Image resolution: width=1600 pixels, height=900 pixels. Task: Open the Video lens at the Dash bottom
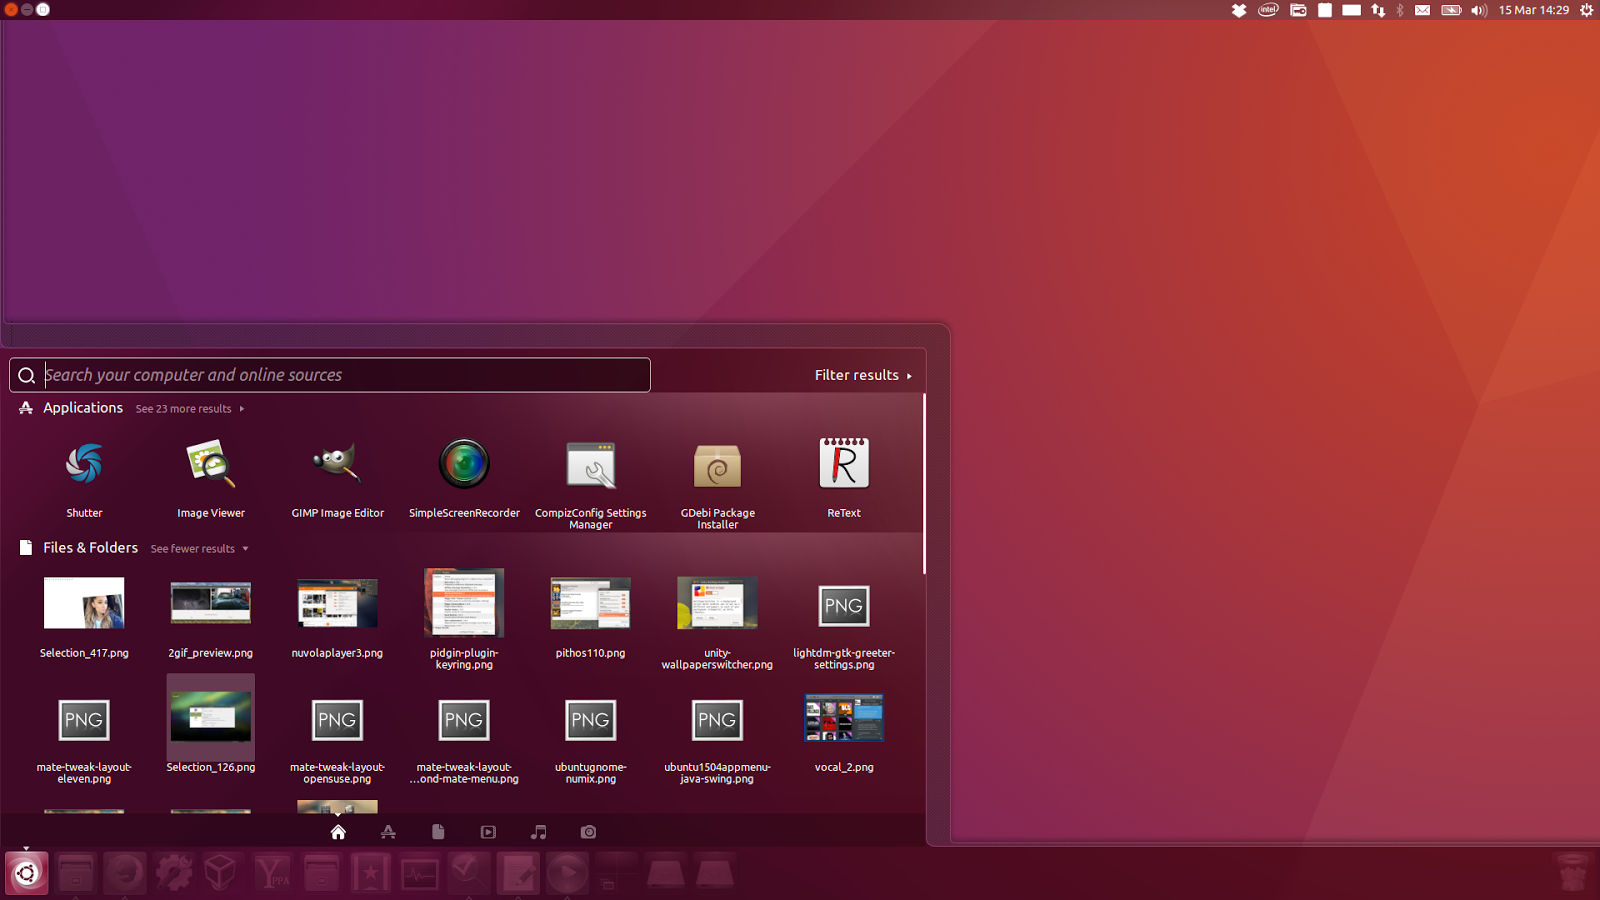pos(488,831)
